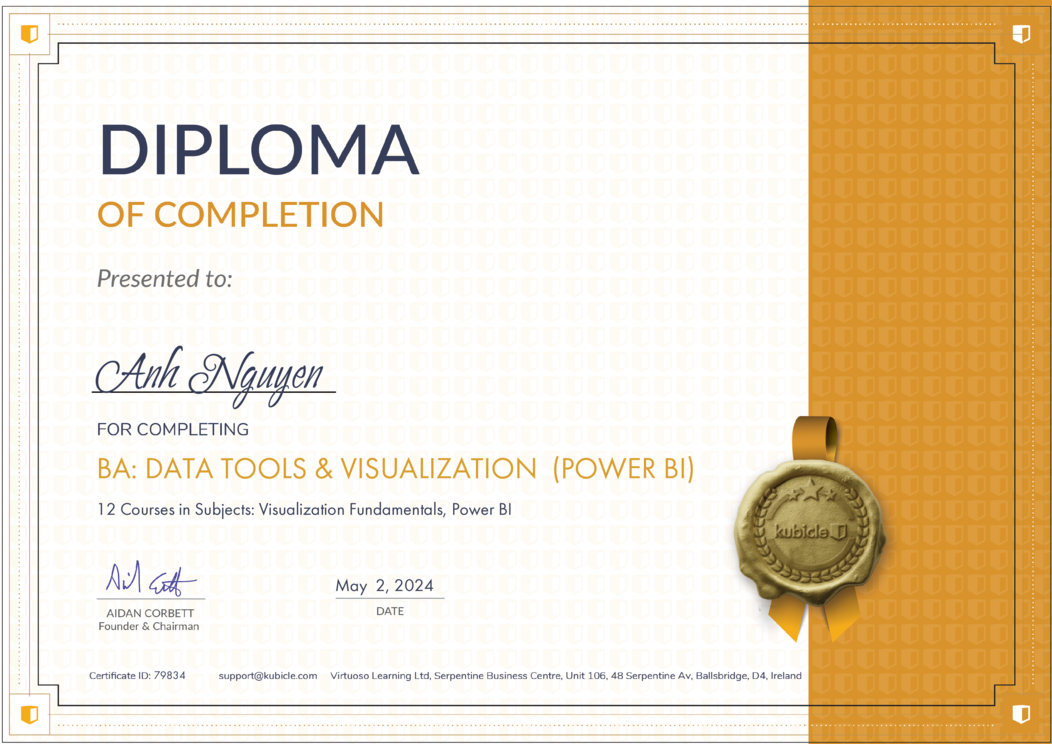
Task: Click the support@kubicle.com email address
Action: coord(268,676)
